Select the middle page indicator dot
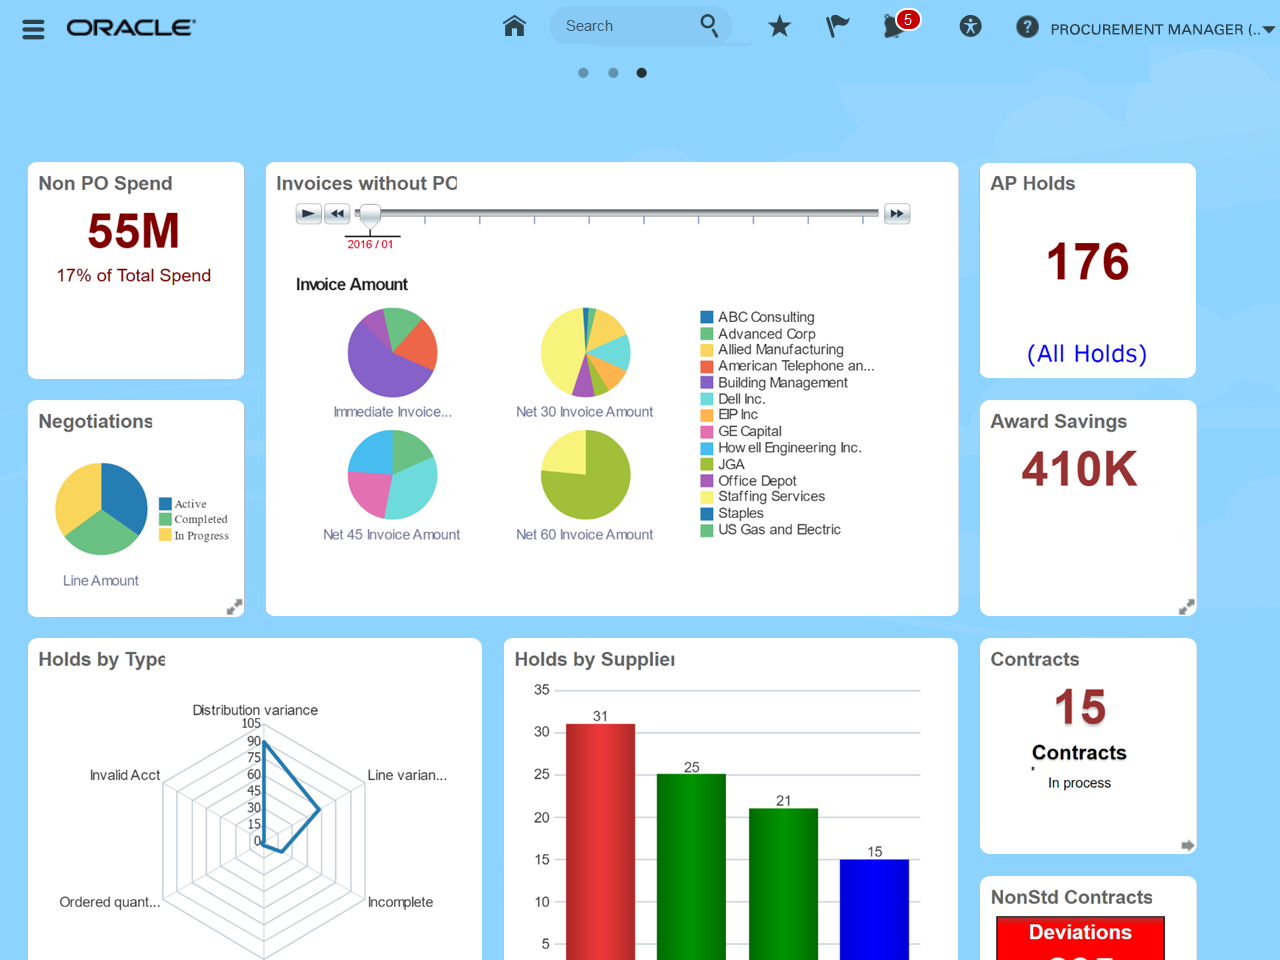This screenshot has height=960, width=1280. (613, 73)
